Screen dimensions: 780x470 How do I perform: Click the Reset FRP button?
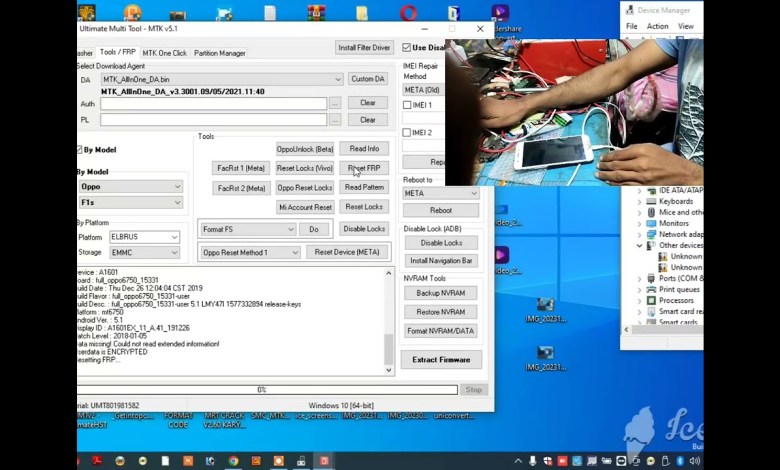coord(364,168)
